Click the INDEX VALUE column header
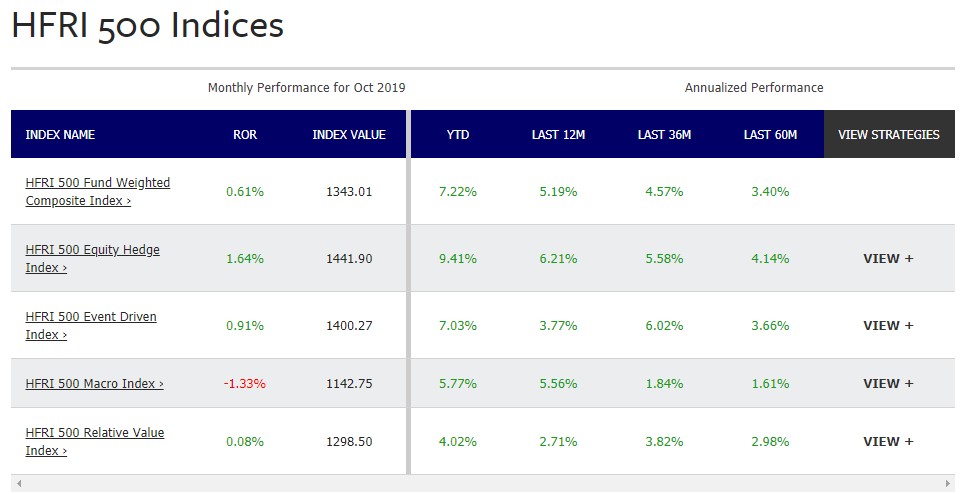The width and height of the screenshot is (971, 494). coord(349,134)
